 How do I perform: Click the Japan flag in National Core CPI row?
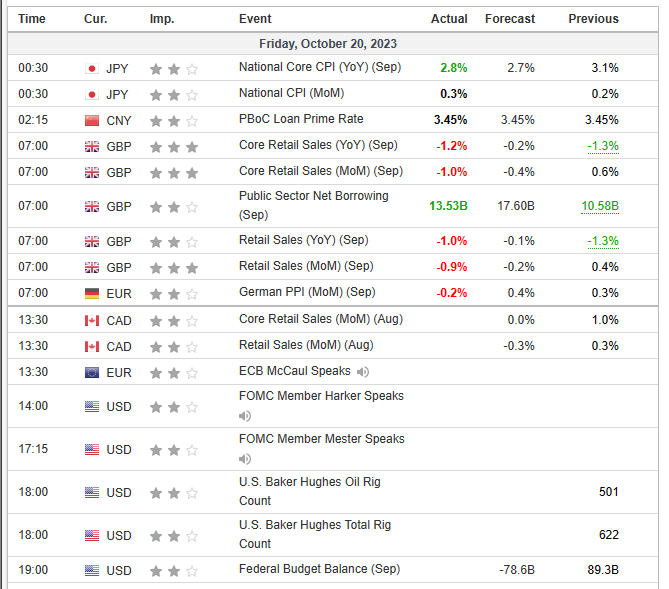click(92, 68)
